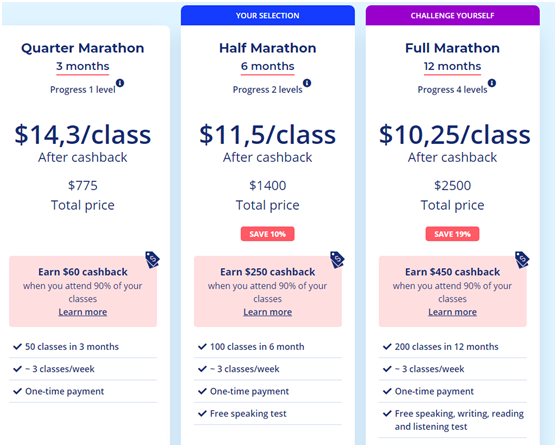Choose the Full Marathon plan title
This screenshot has width=557, height=447.
pyautogui.click(x=452, y=48)
